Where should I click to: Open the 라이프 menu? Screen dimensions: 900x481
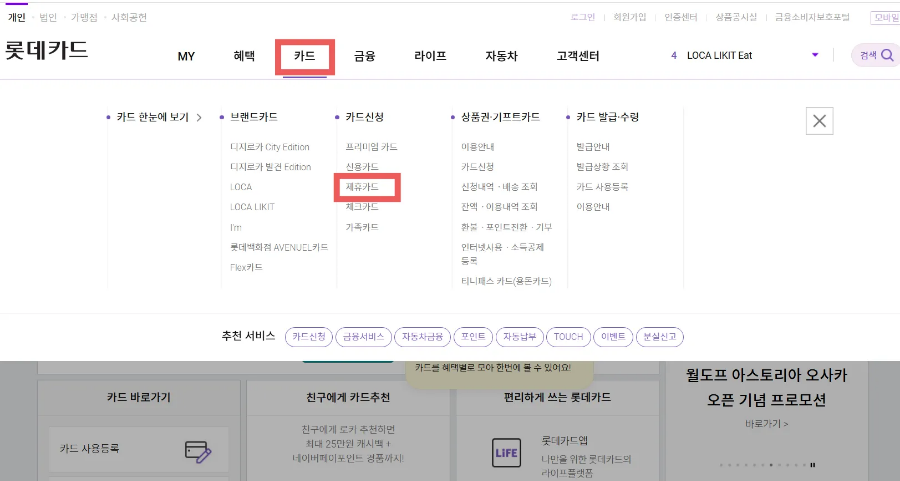point(430,56)
